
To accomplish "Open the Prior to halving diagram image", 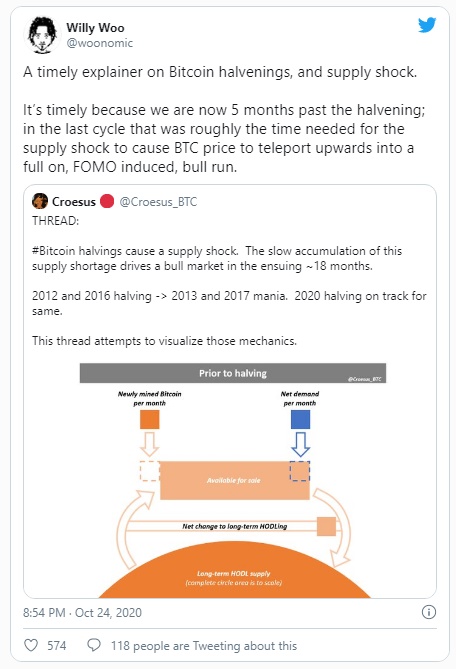I will point(233,480).
